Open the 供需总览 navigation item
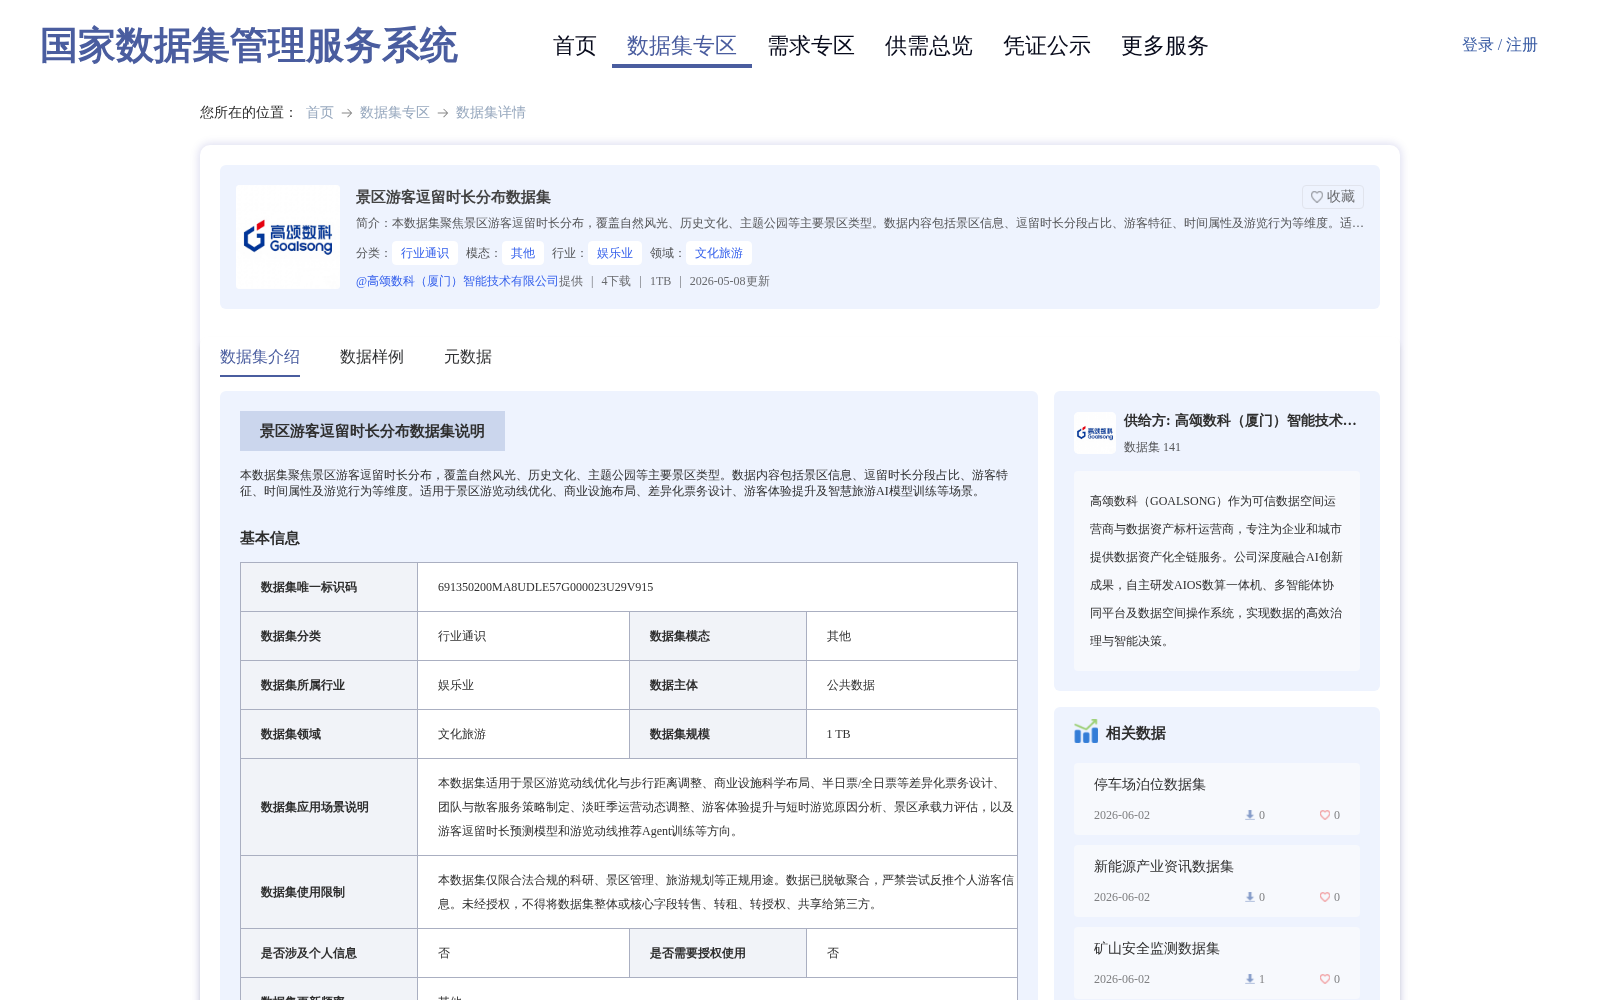Screen dimensions: 1600x1000 click(x=929, y=46)
